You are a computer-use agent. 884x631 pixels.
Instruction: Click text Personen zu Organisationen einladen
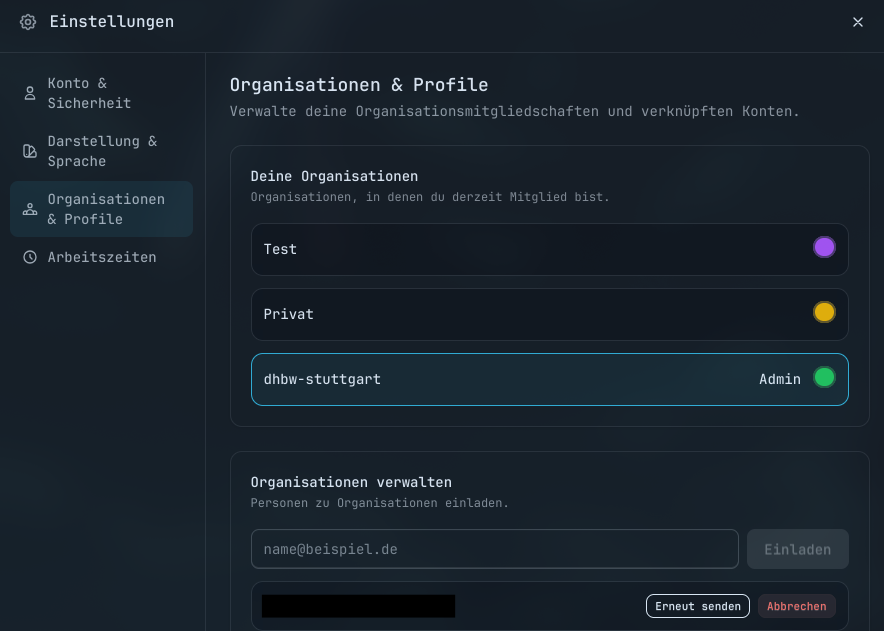379,503
